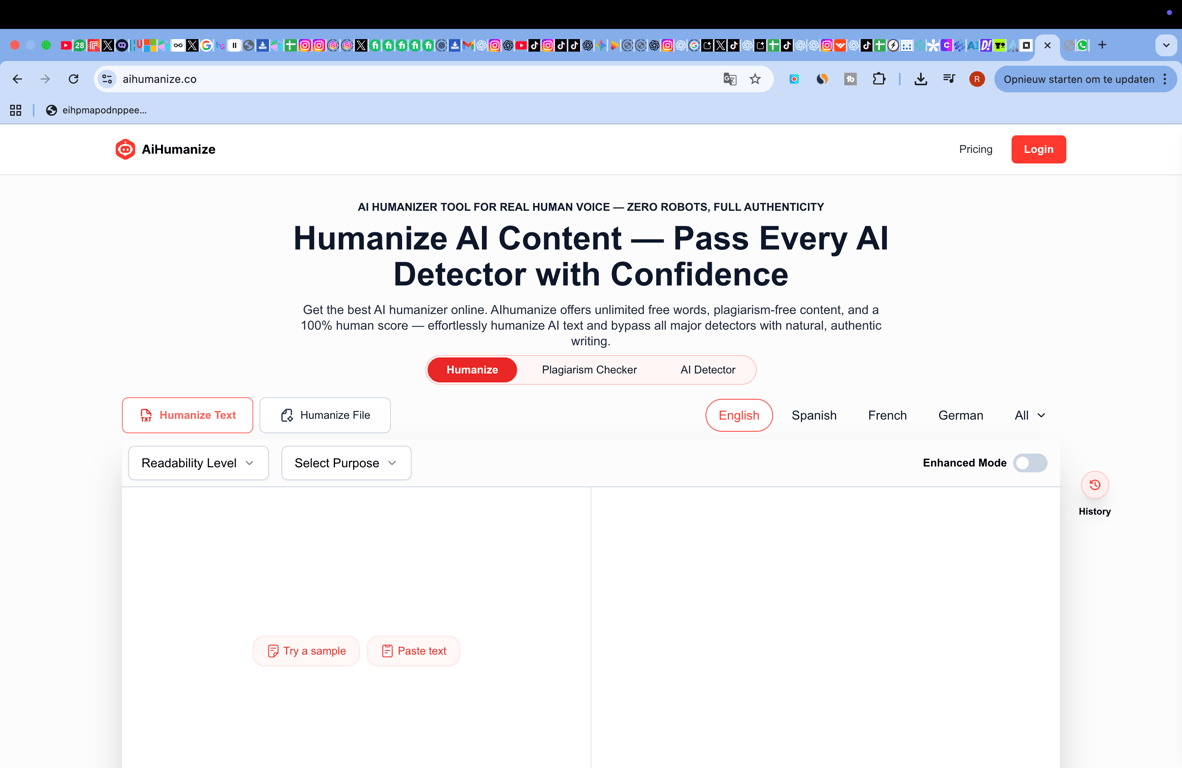This screenshot has width=1182, height=768.
Task: Open the All languages dropdown
Action: tap(1029, 415)
